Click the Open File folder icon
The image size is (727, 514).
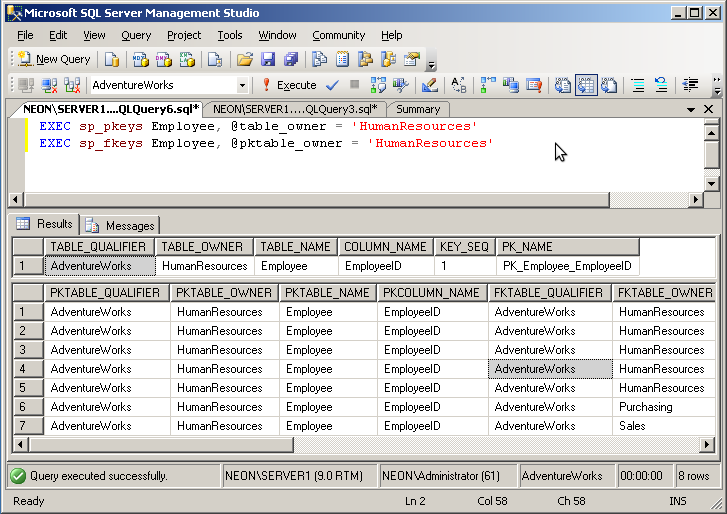[245, 59]
